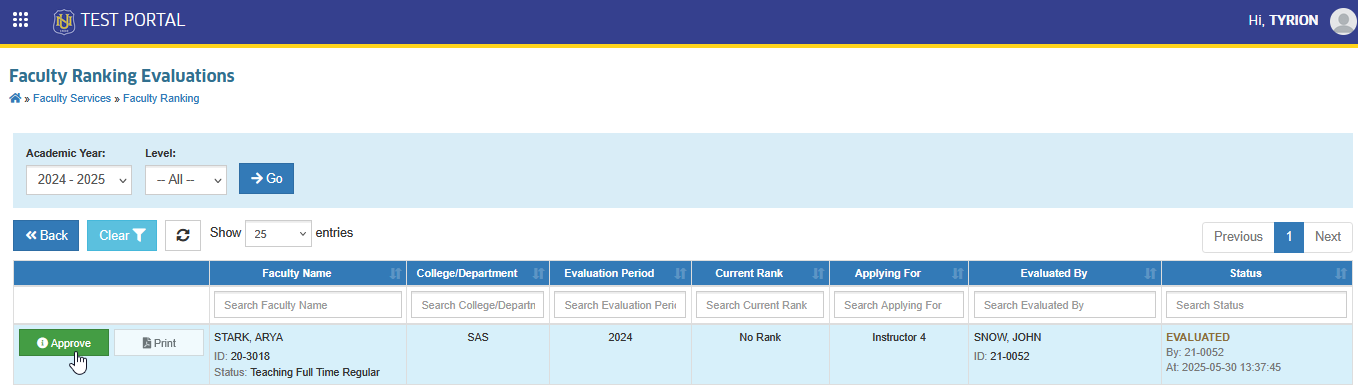Click the Go filter button
The height and width of the screenshot is (392, 1358).
(x=266, y=178)
